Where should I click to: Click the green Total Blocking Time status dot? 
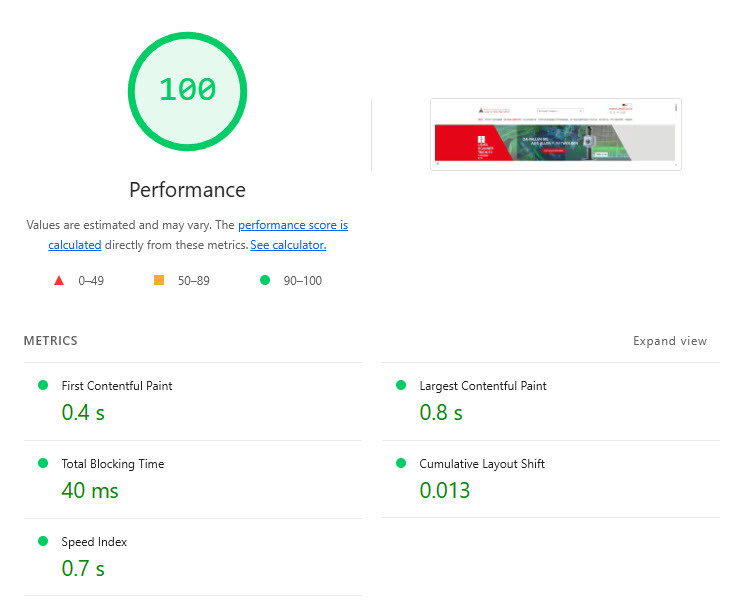[43, 463]
